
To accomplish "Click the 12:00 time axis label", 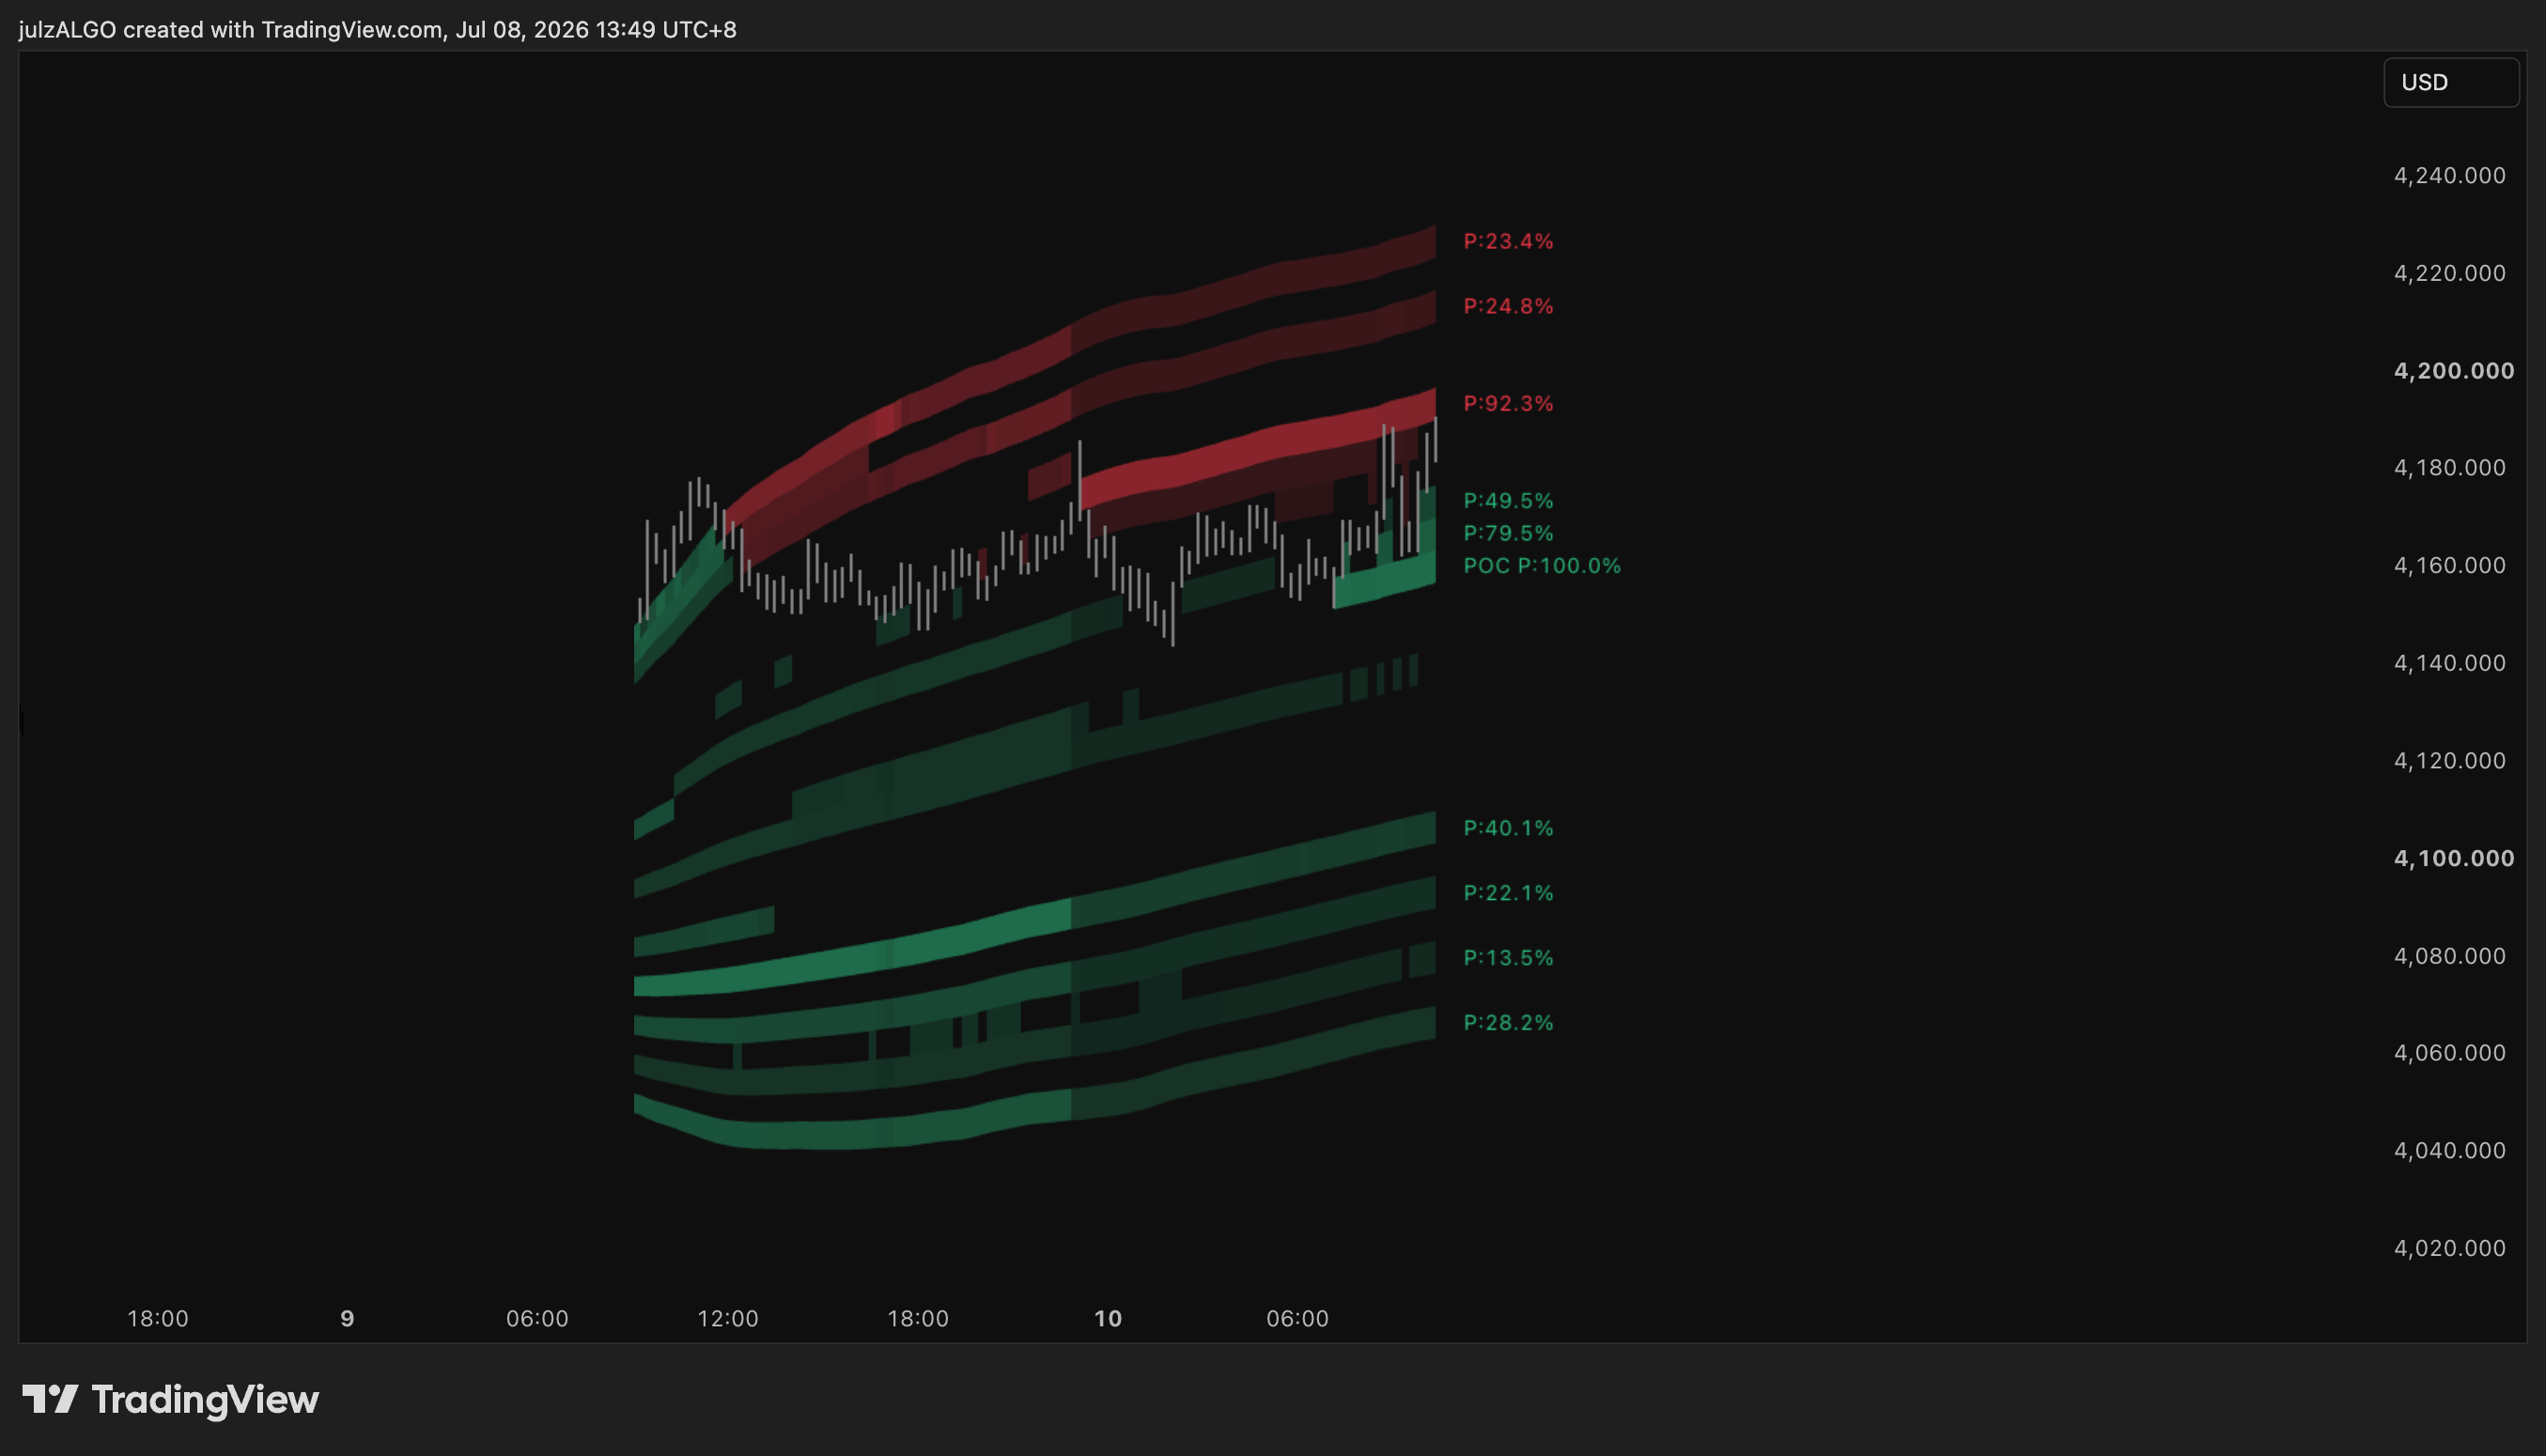I will coord(728,1319).
